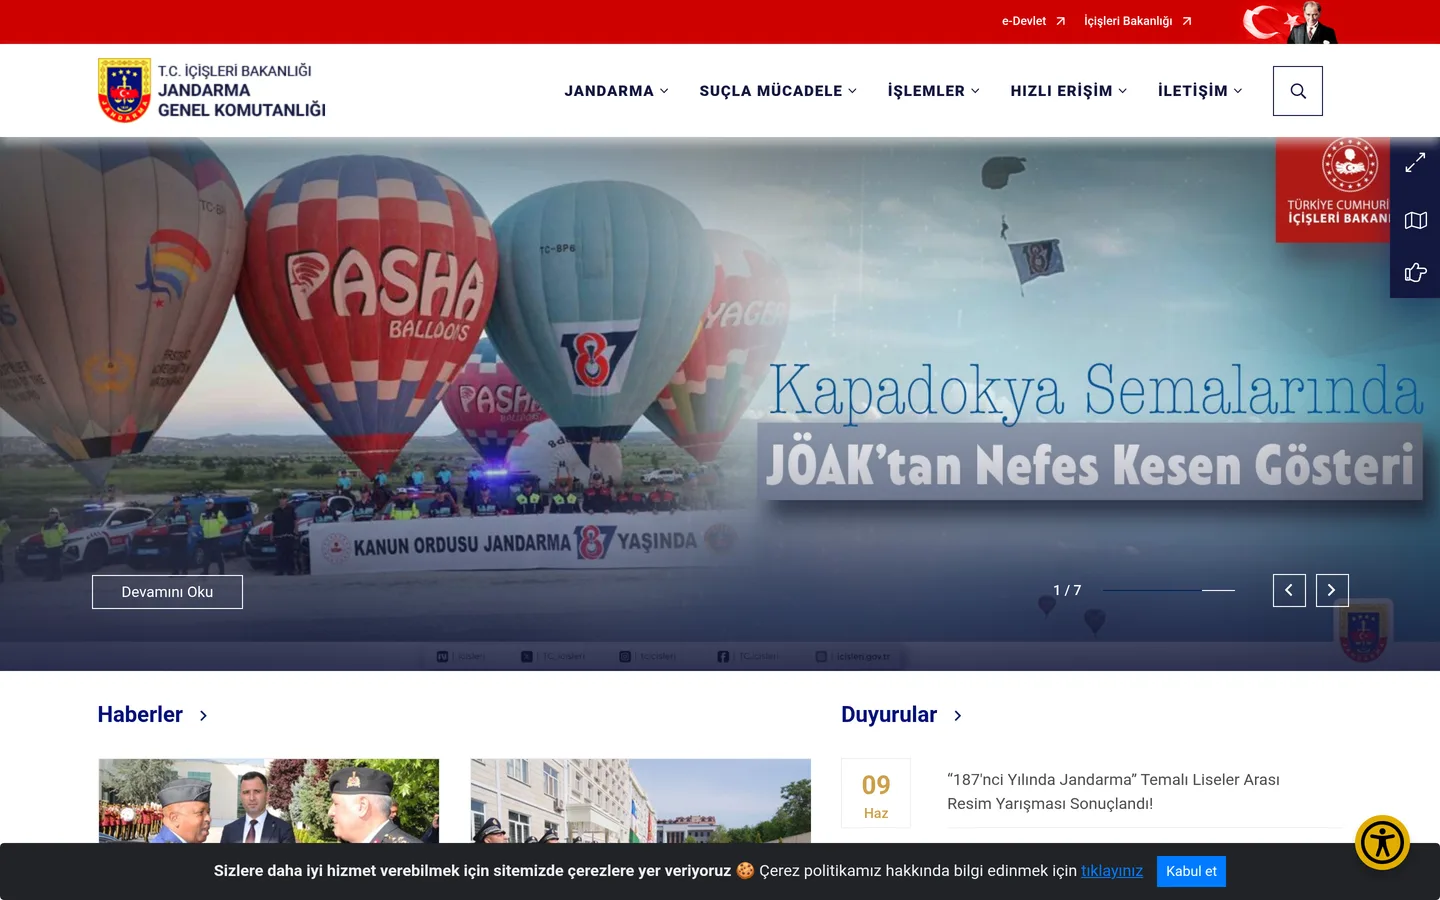Open the map icon in side panel

point(1415,220)
